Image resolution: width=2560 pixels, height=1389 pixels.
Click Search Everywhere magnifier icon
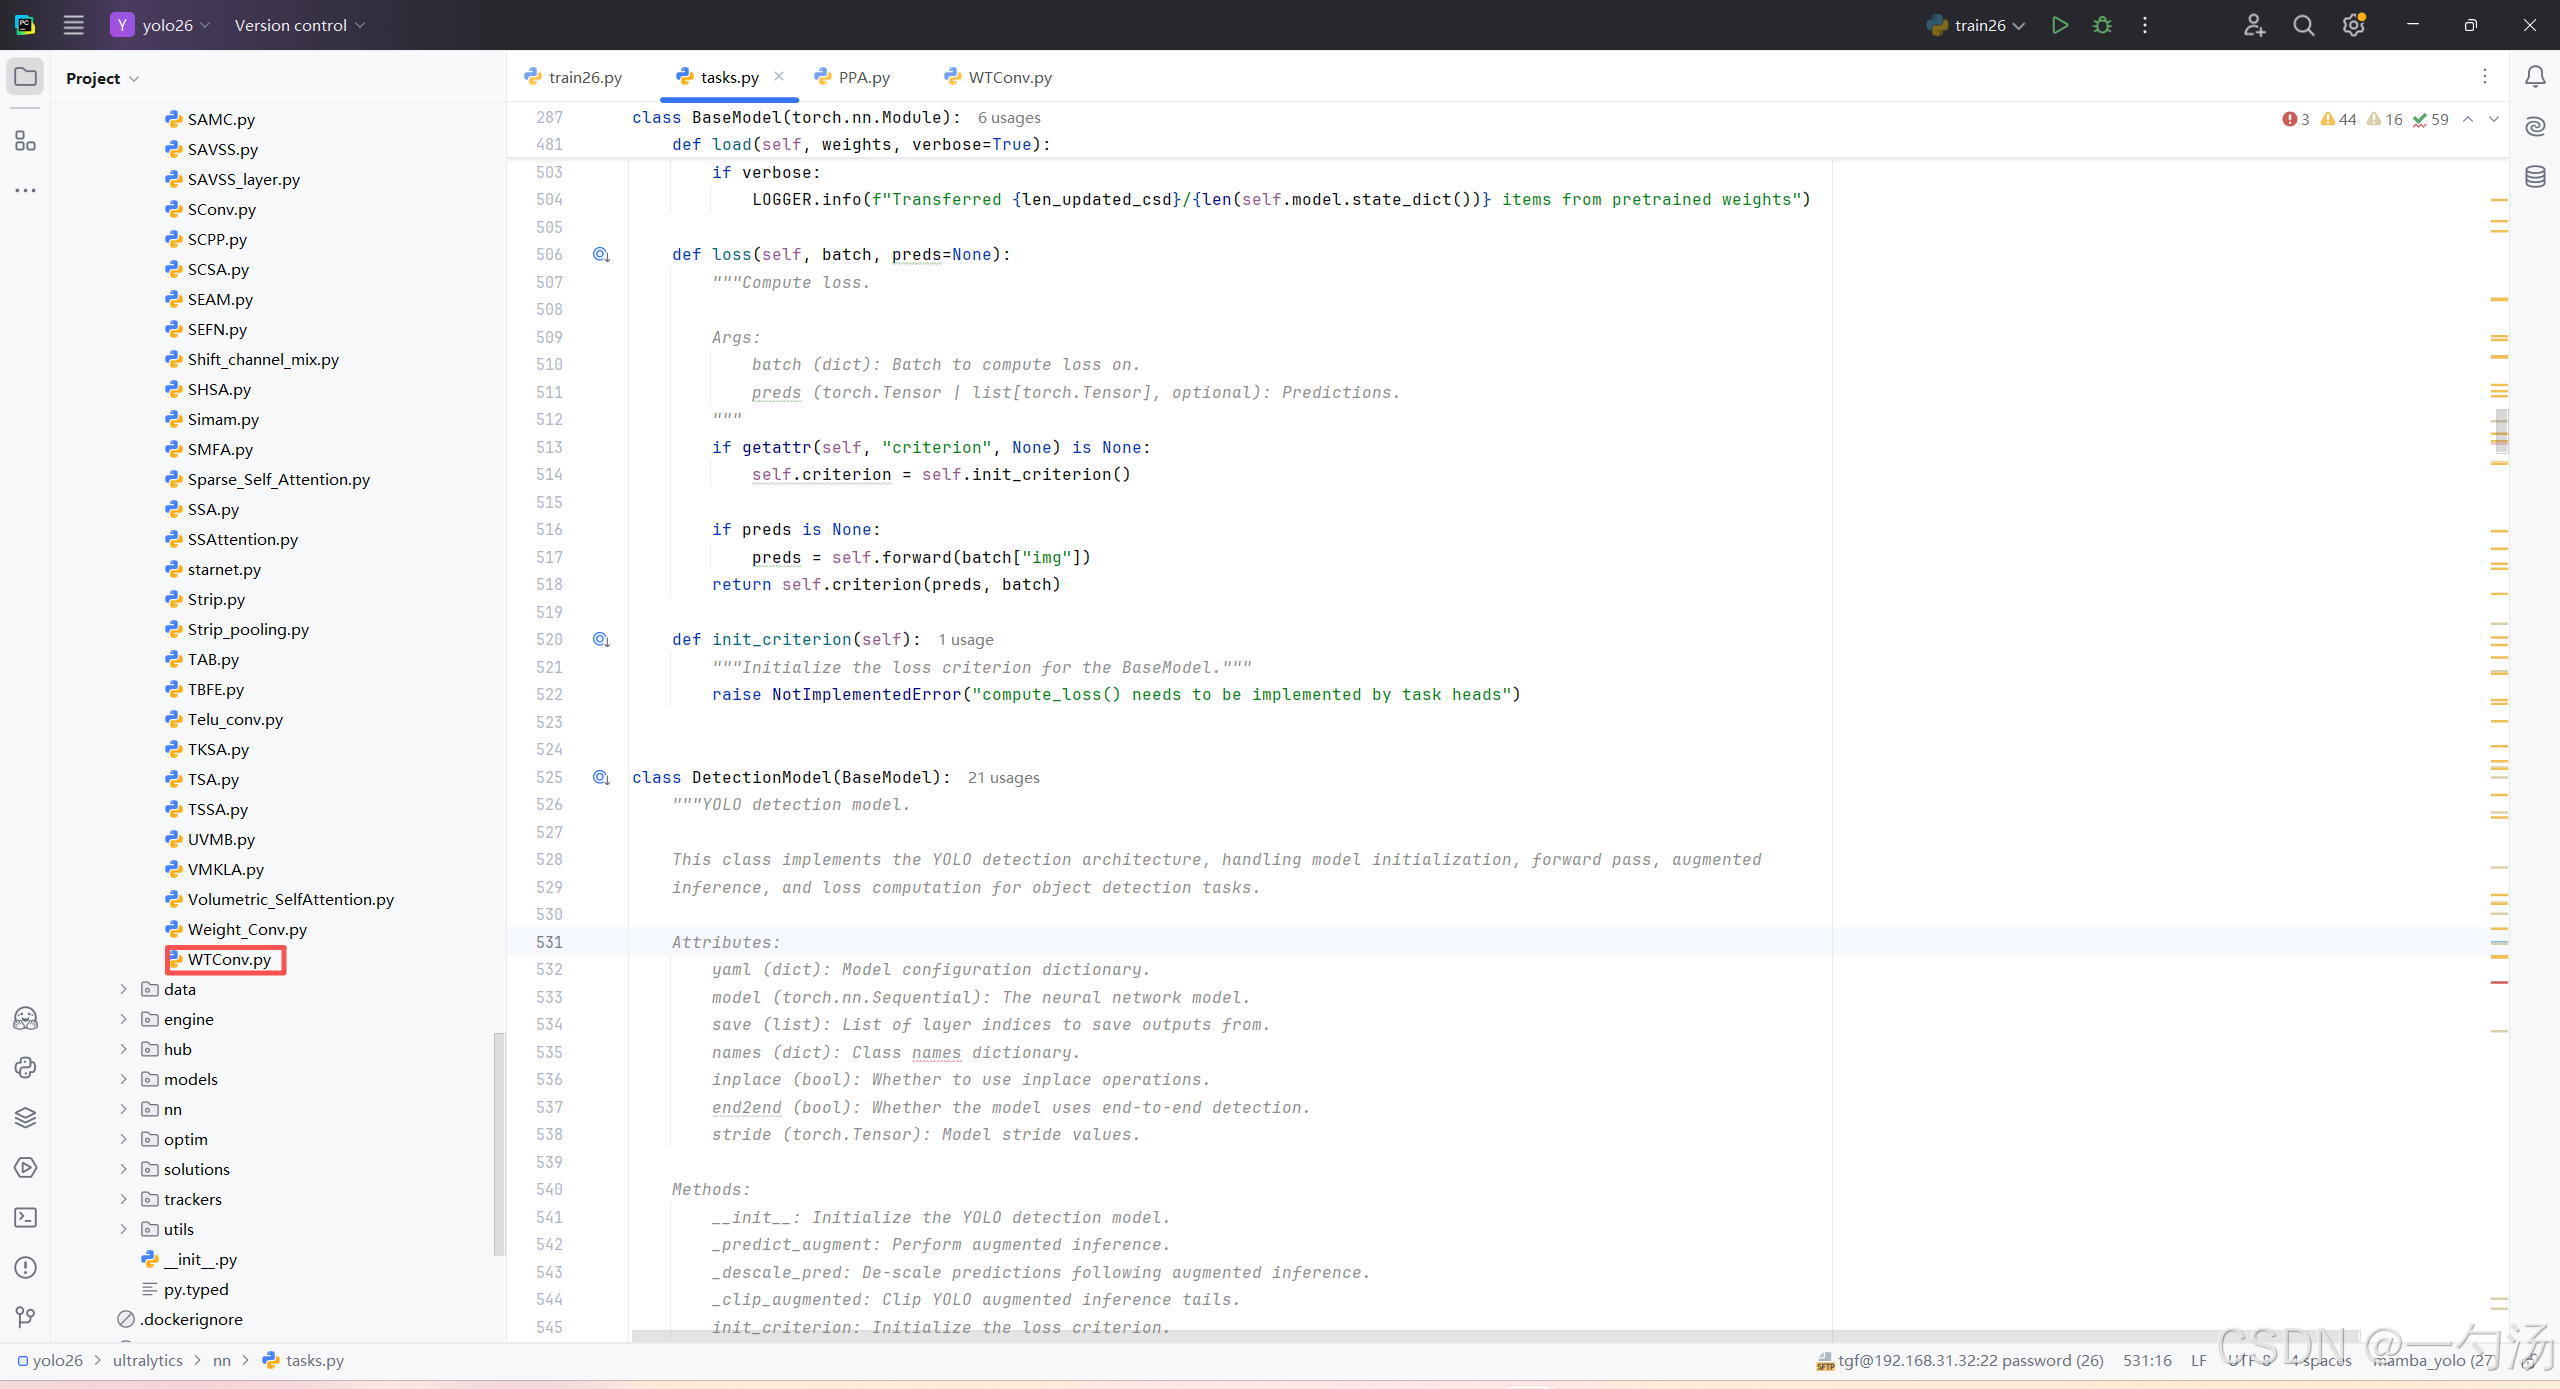[2303, 25]
